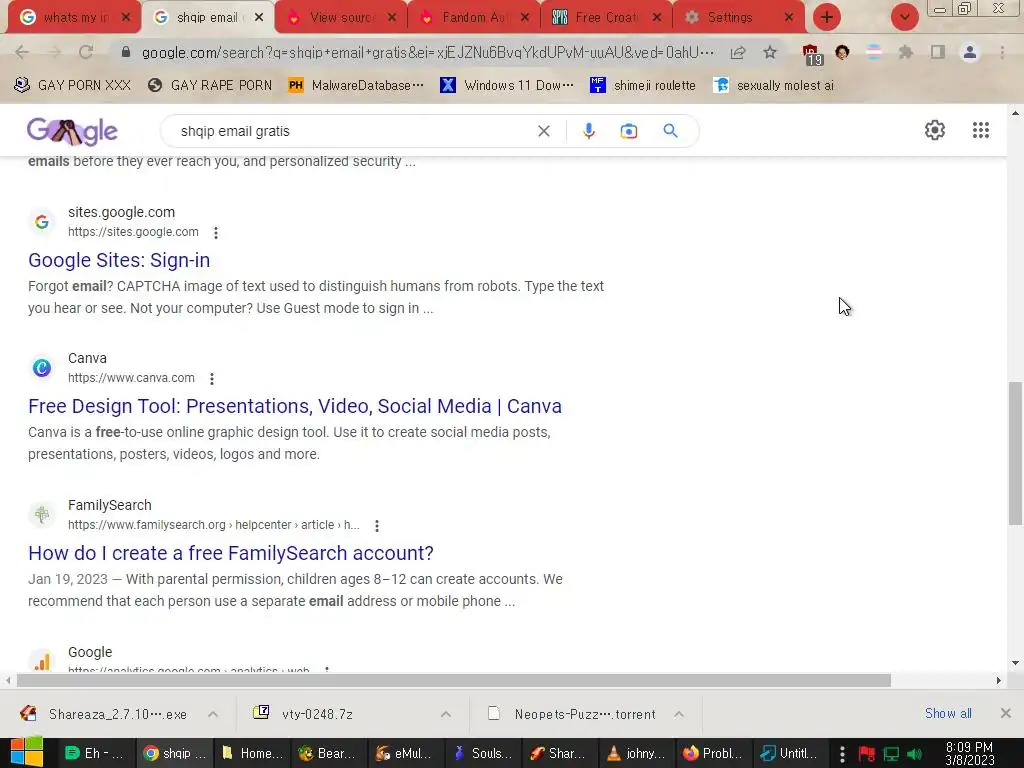This screenshot has width=1024, height=768.
Task: Click scrollbar down arrow
Action: click(1015, 663)
